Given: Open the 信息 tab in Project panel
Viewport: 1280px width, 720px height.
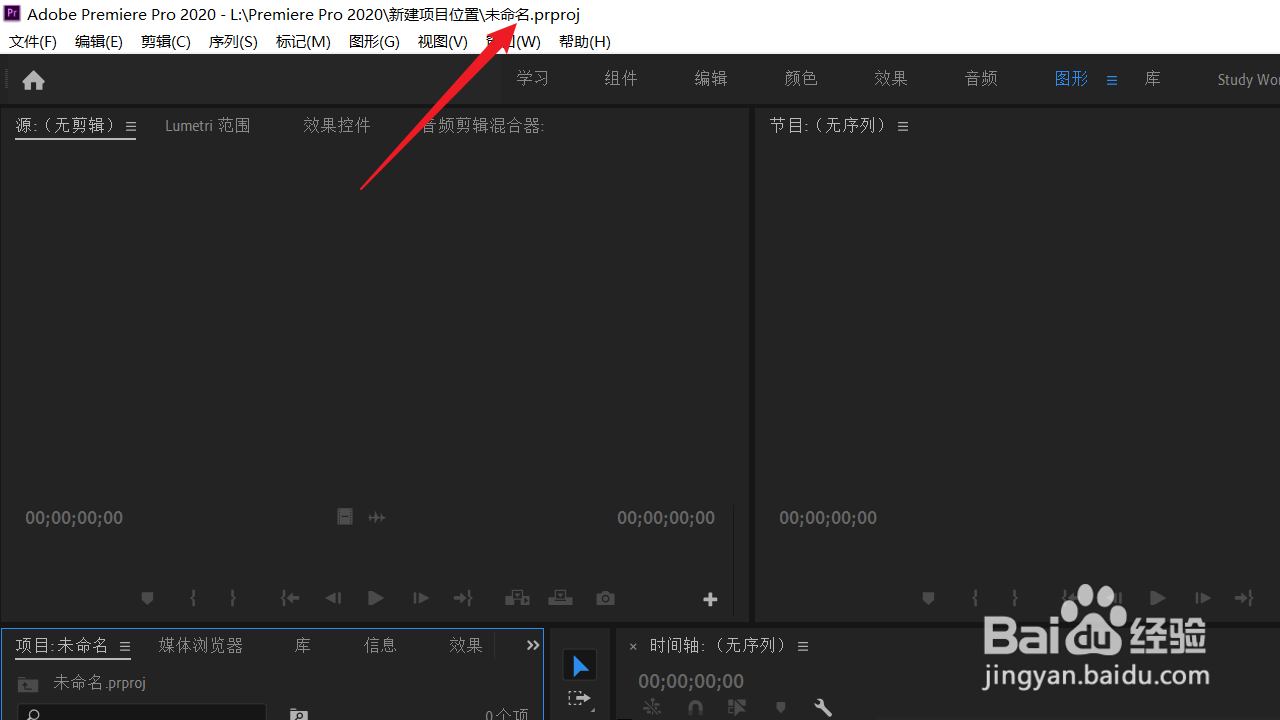Looking at the screenshot, I should coord(381,646).
